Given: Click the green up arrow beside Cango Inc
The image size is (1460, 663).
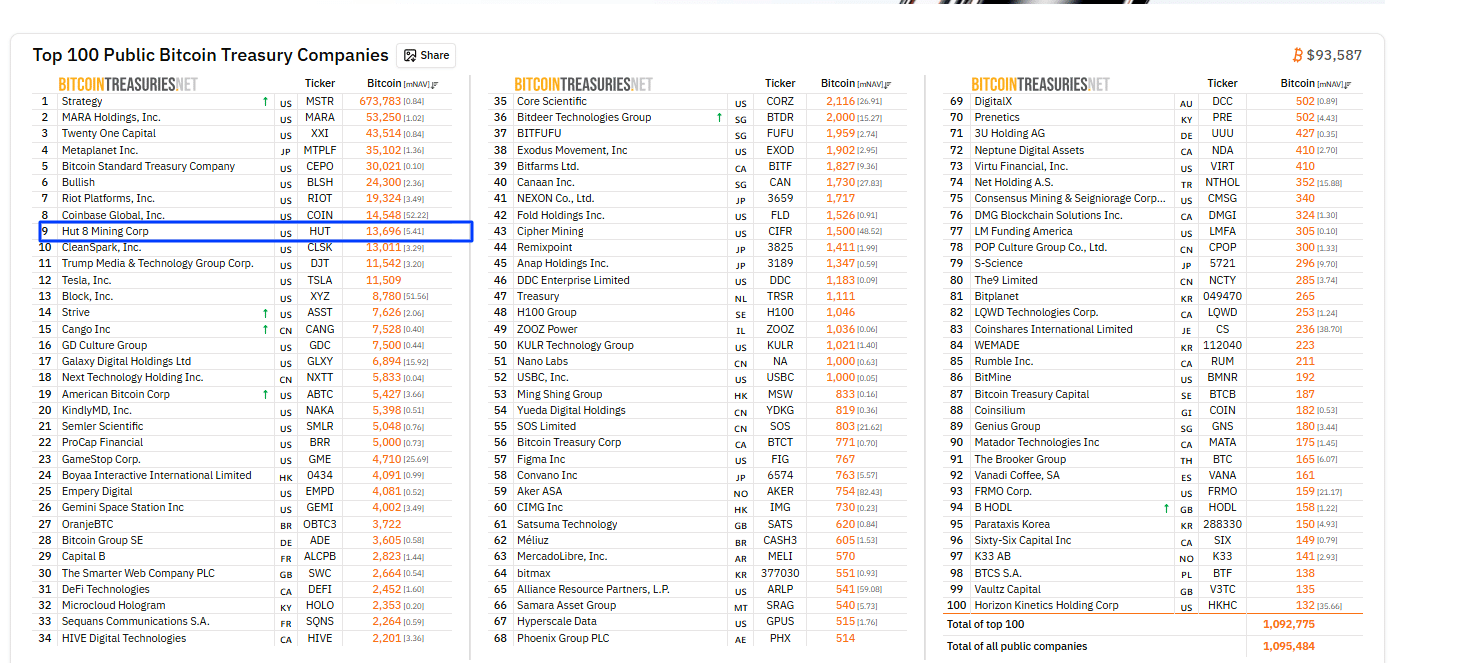Looking at the screenshot, I should coord(265,329).
